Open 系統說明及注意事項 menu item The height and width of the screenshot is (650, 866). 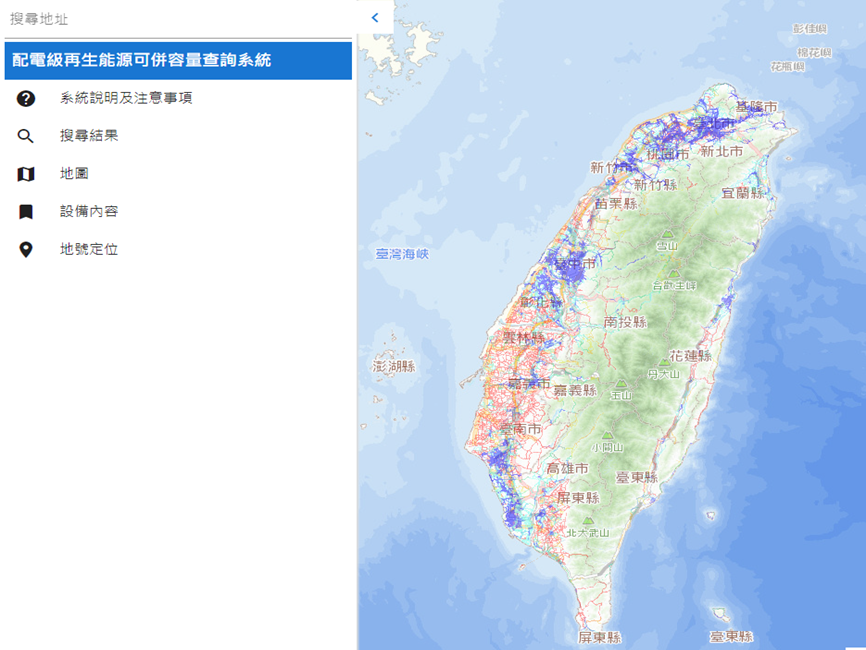tap(125, 98)
